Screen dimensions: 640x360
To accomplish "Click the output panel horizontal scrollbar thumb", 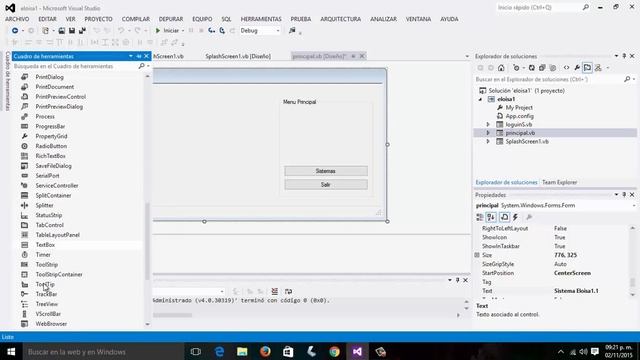I will coord(173,315).
